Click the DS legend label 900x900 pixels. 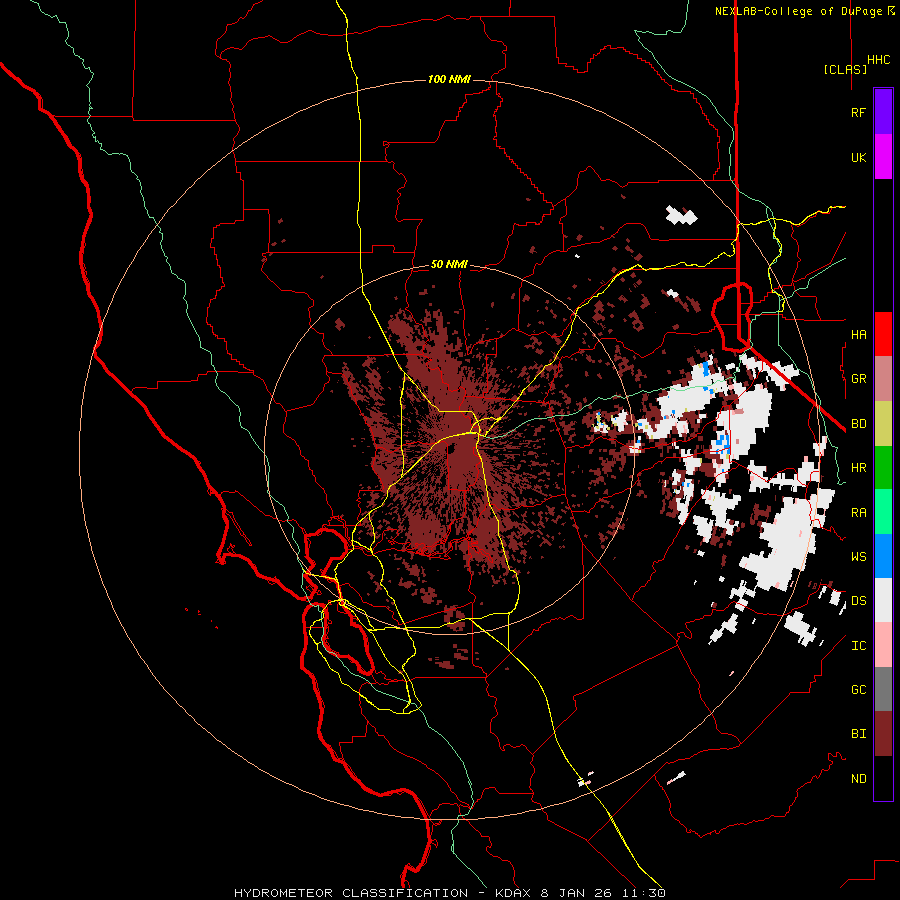click(x=858, y=601)
